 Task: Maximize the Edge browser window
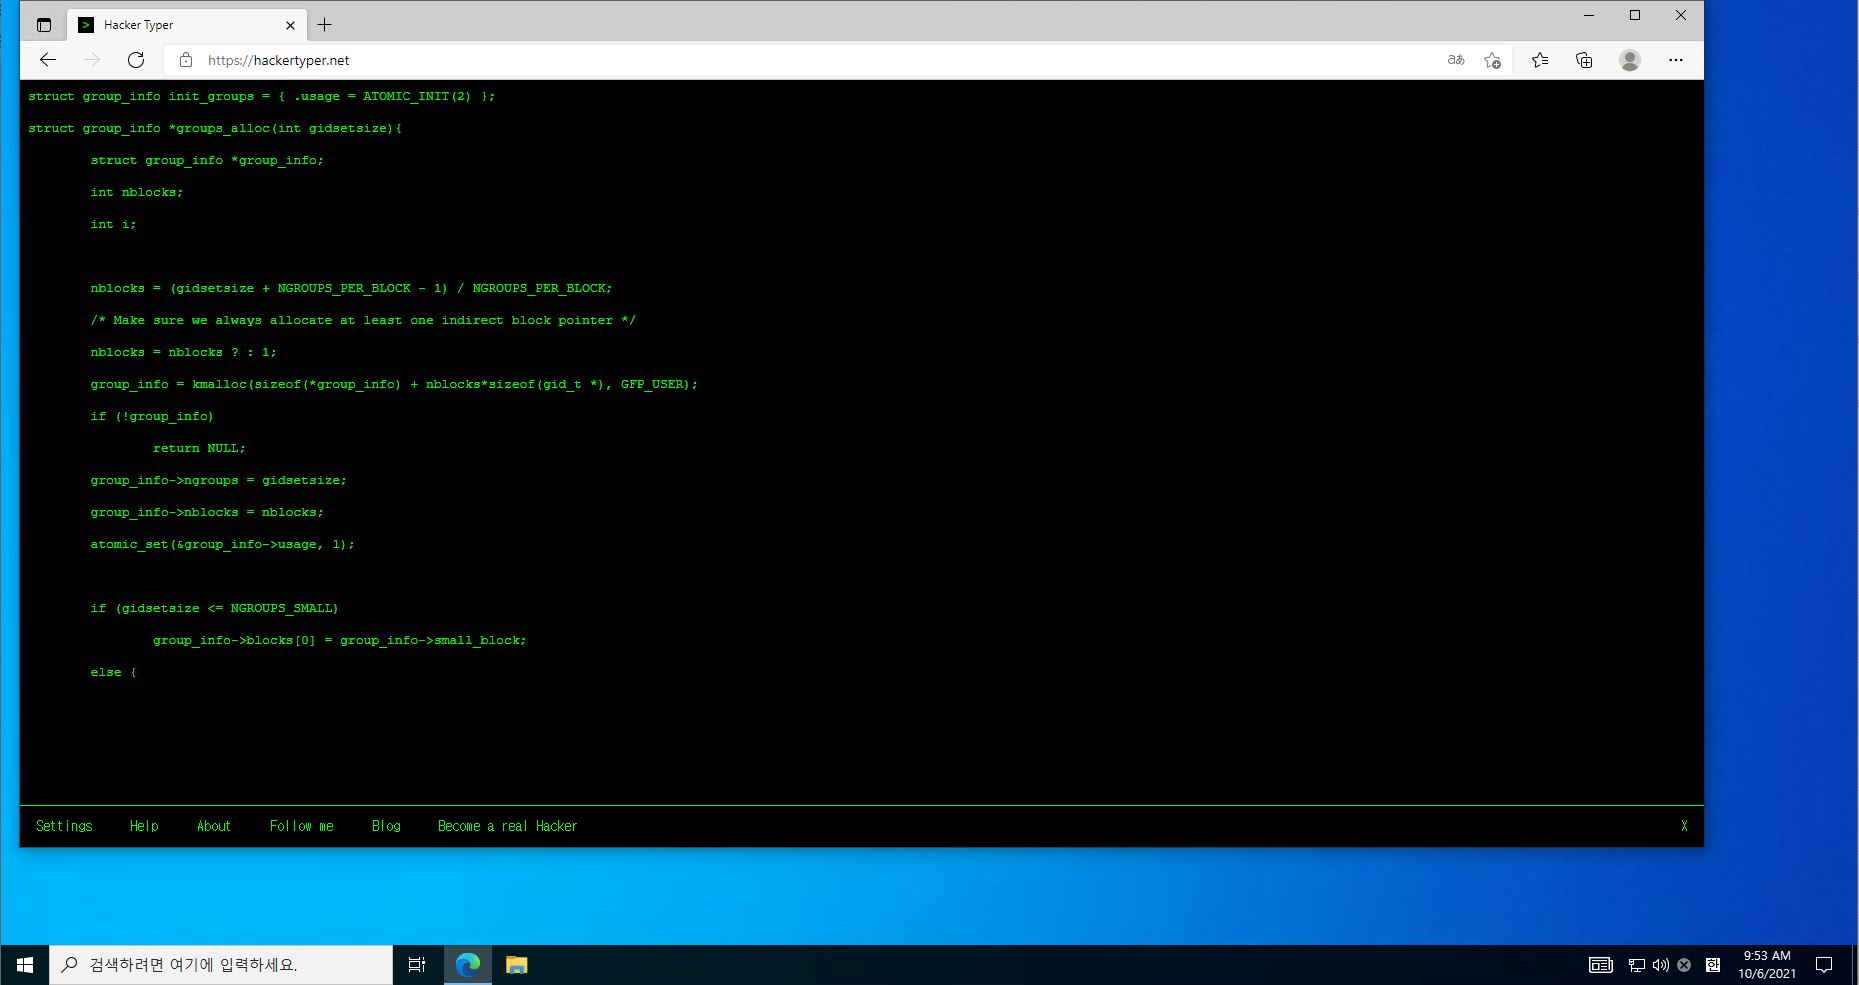tap(1635, 15)
